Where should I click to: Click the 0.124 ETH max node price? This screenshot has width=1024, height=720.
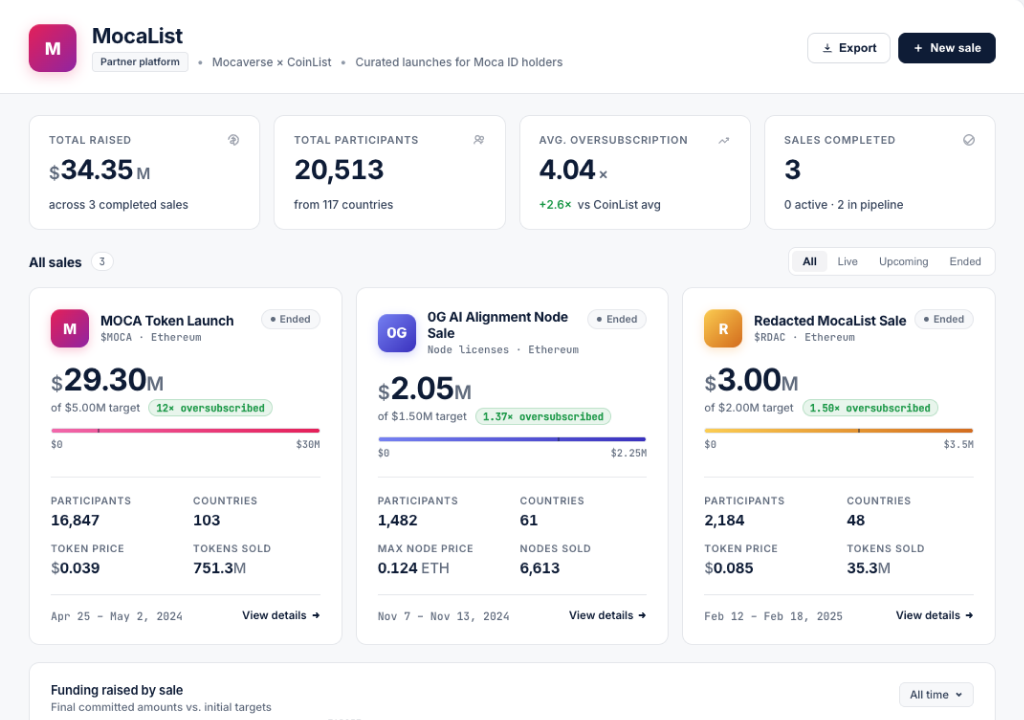(x=413, y=568)
